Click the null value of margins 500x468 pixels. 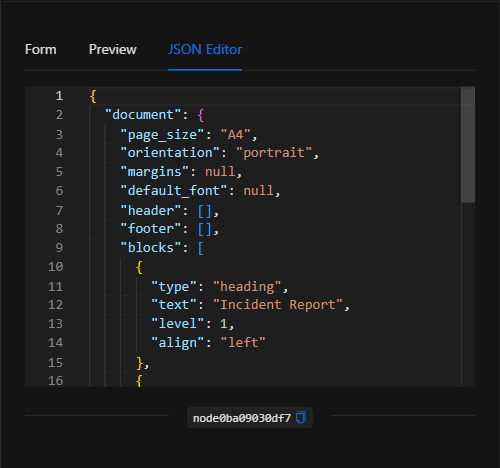[x=220, y=172]
